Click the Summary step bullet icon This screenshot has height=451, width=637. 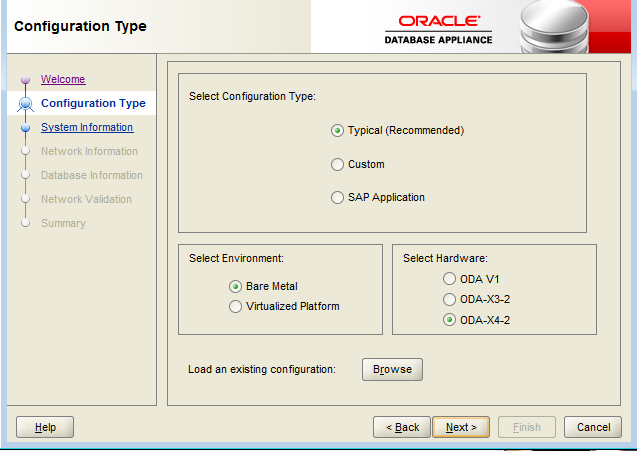(x=26, y=223)
